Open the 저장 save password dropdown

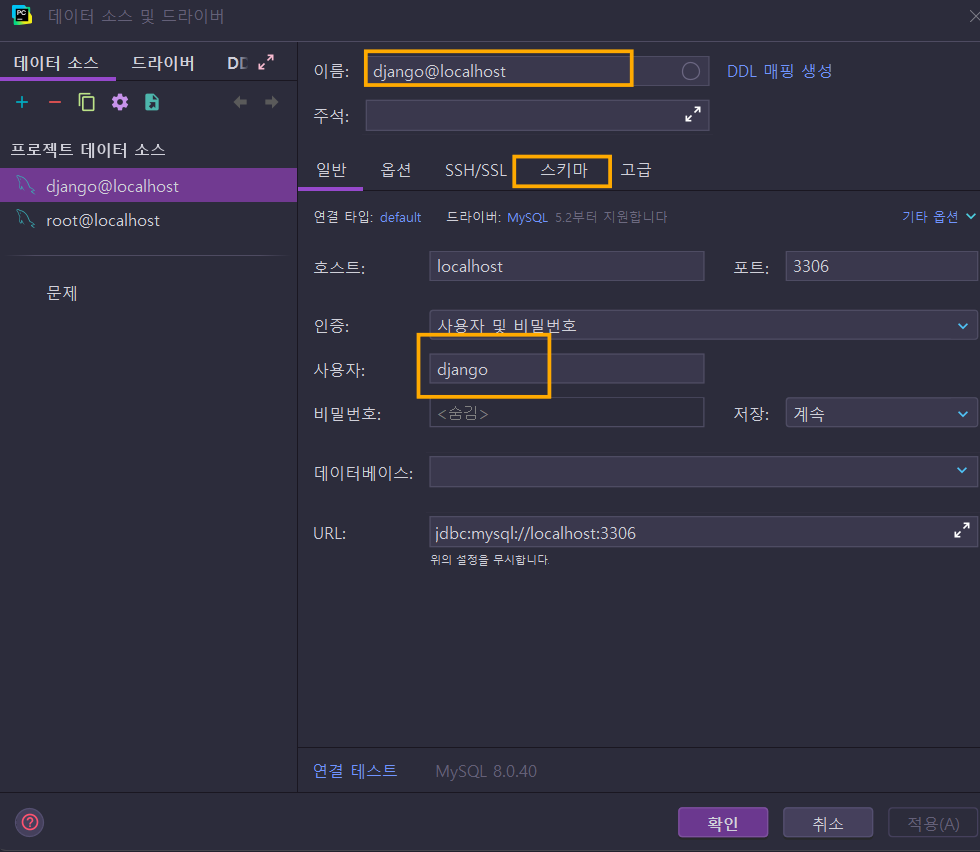click(x=881, y=413)
